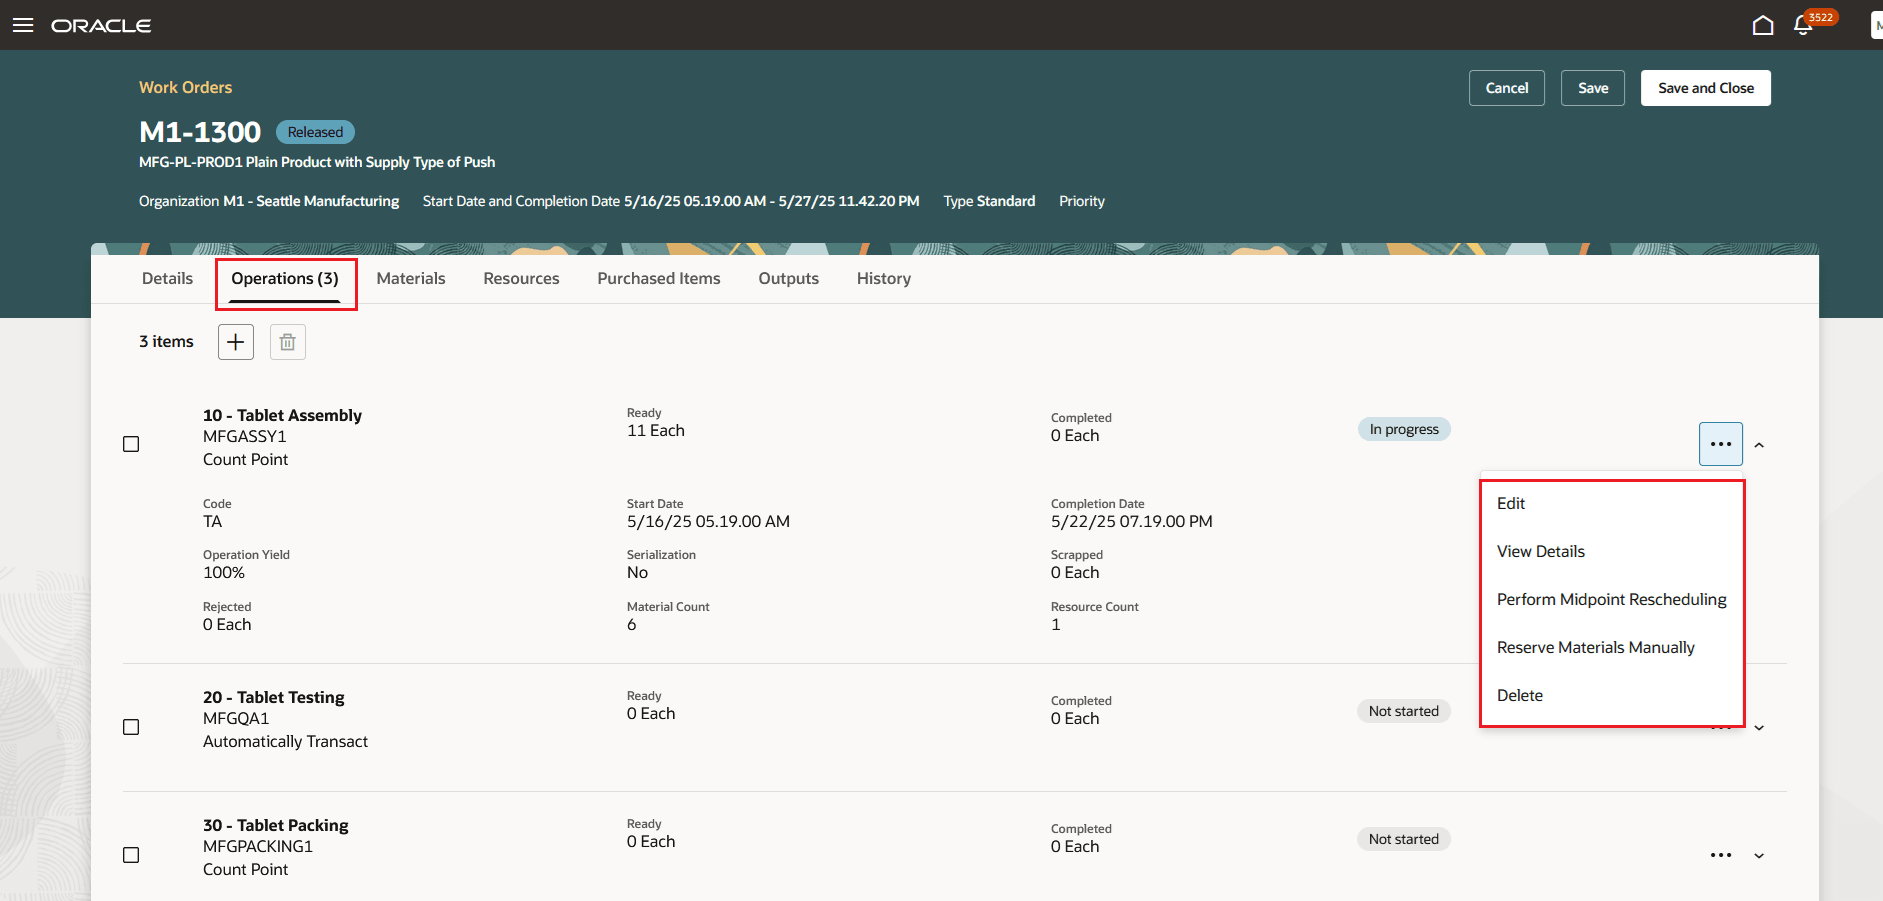Switch to the Resources tab
The height and width of the screenshot is (901, 1883).
[521, 279]
